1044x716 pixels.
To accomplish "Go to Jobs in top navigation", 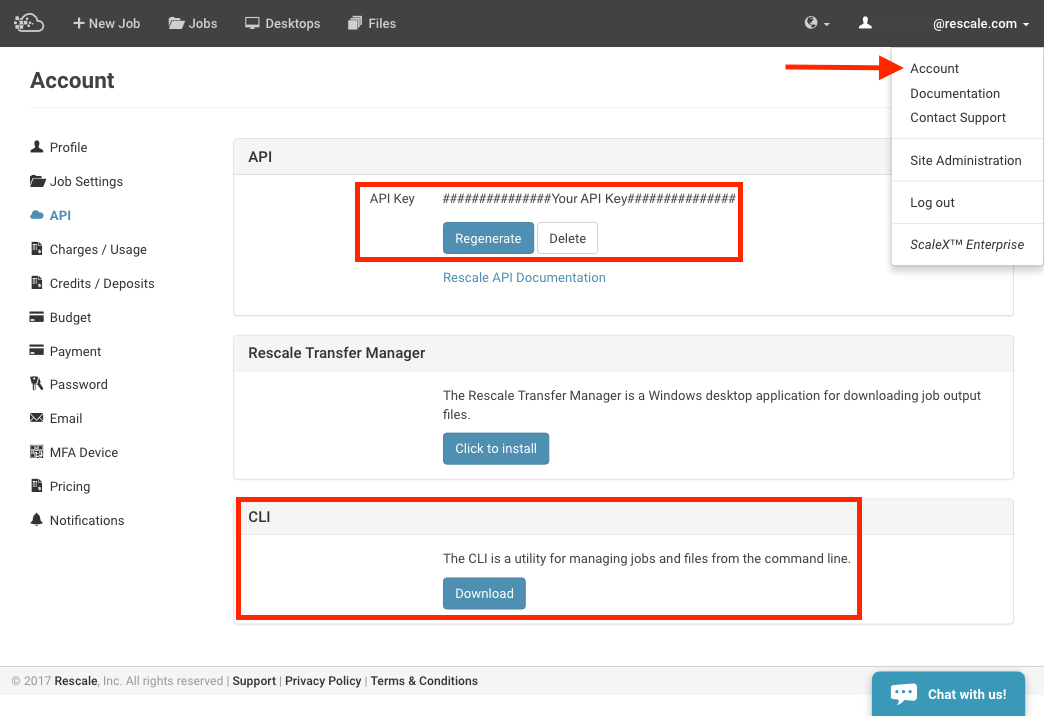I will pyautogui.click(x=192, y=23).
